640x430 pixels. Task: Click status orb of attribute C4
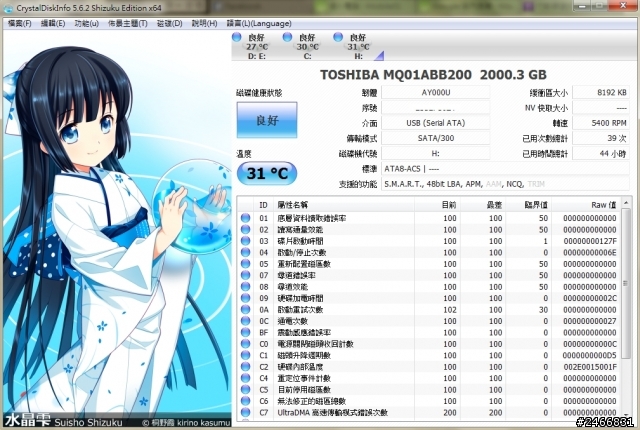click(245, 378)
